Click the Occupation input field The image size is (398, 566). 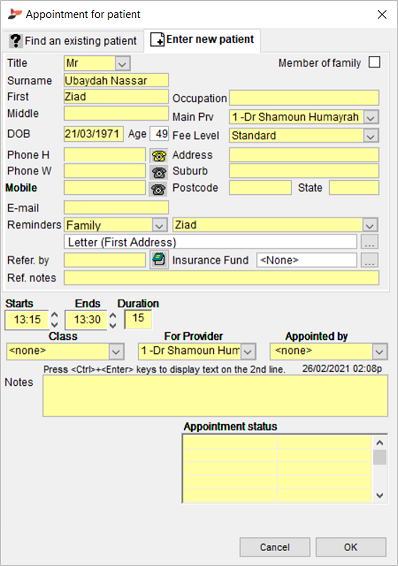coord(304,98)
